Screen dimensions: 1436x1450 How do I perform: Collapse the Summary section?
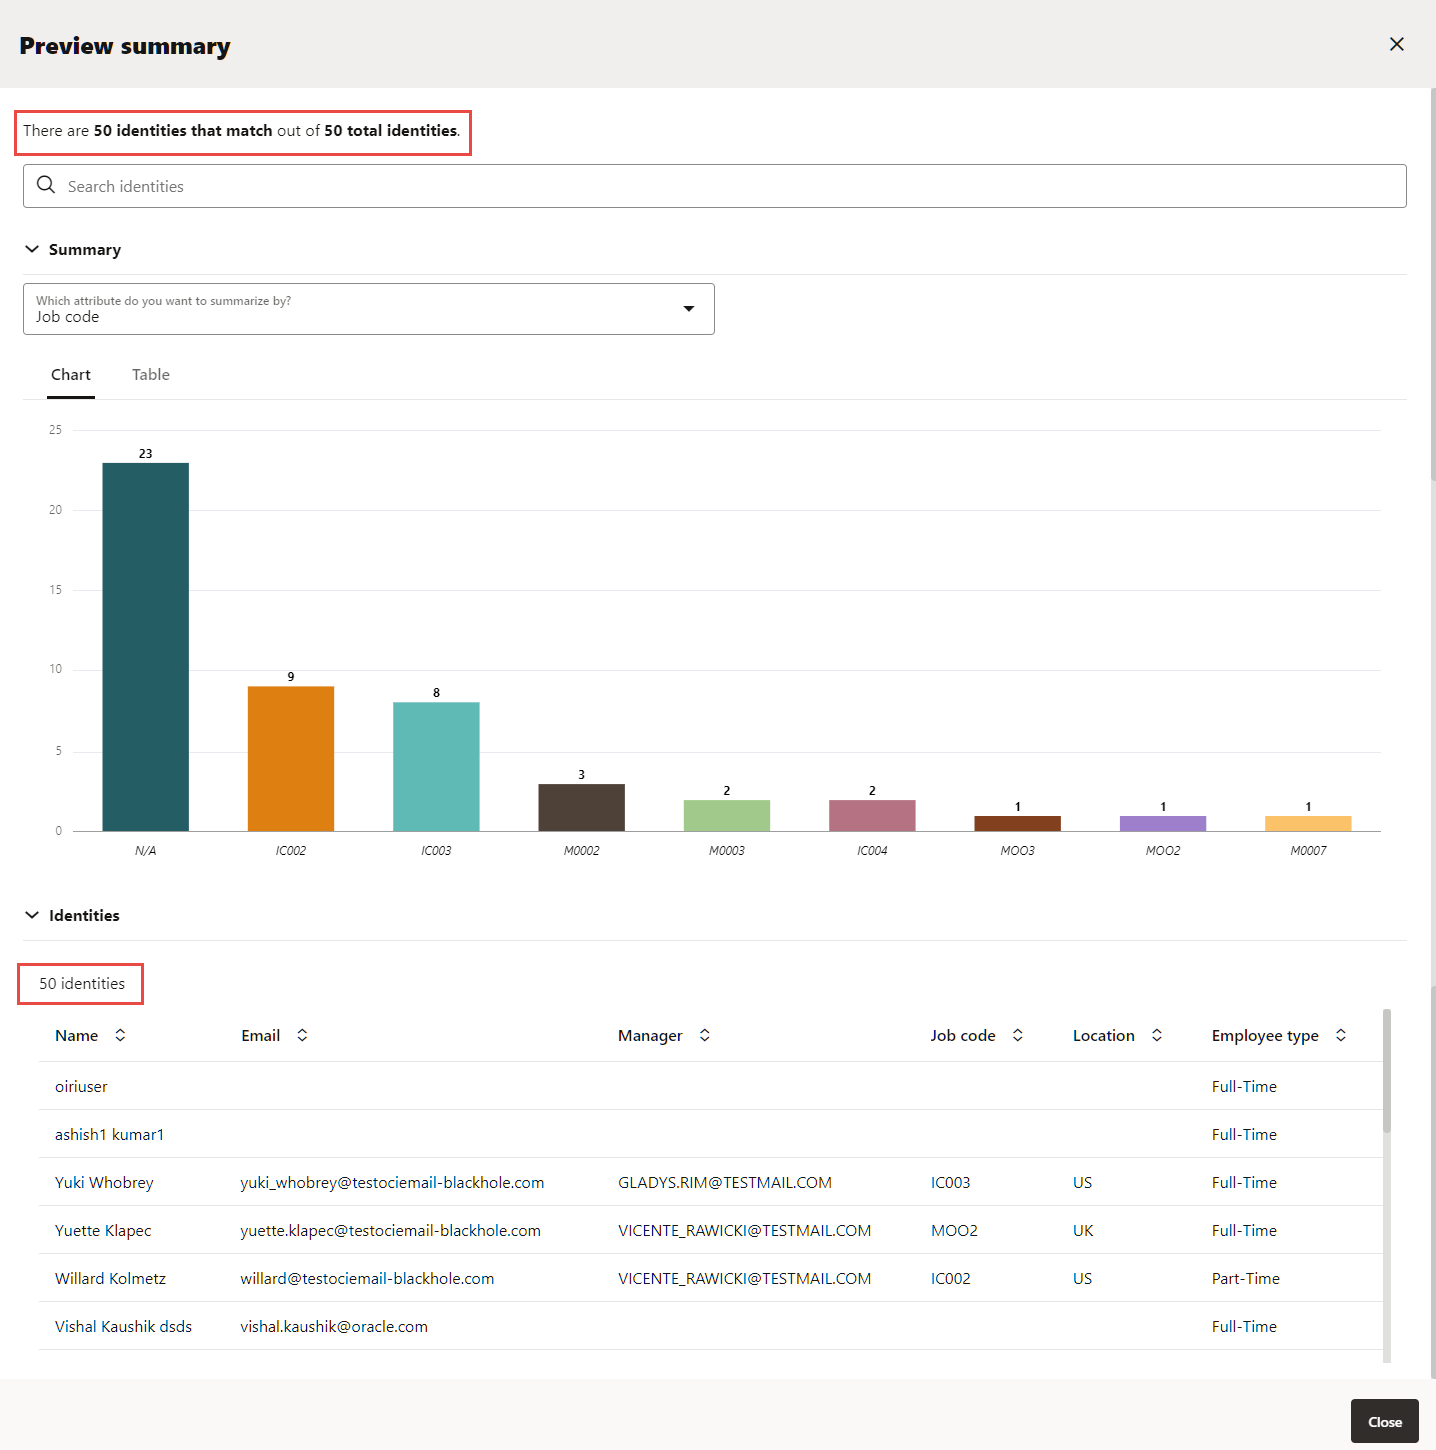tap(32, 249)
